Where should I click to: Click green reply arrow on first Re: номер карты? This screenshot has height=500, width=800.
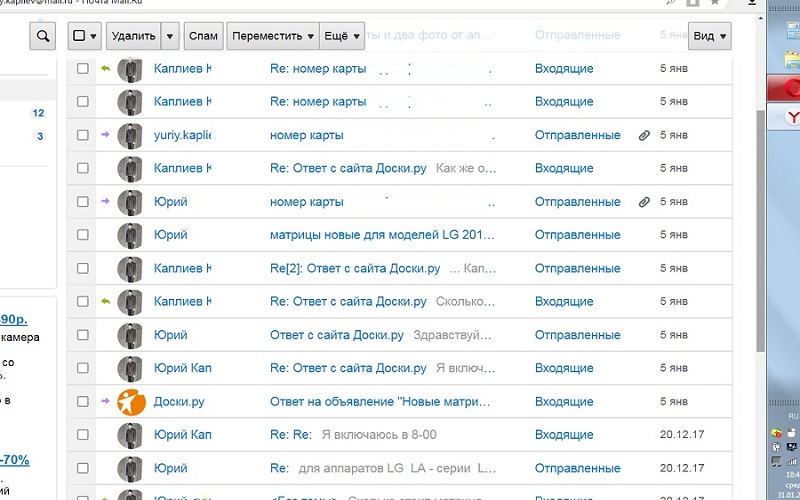pos(105,69)
